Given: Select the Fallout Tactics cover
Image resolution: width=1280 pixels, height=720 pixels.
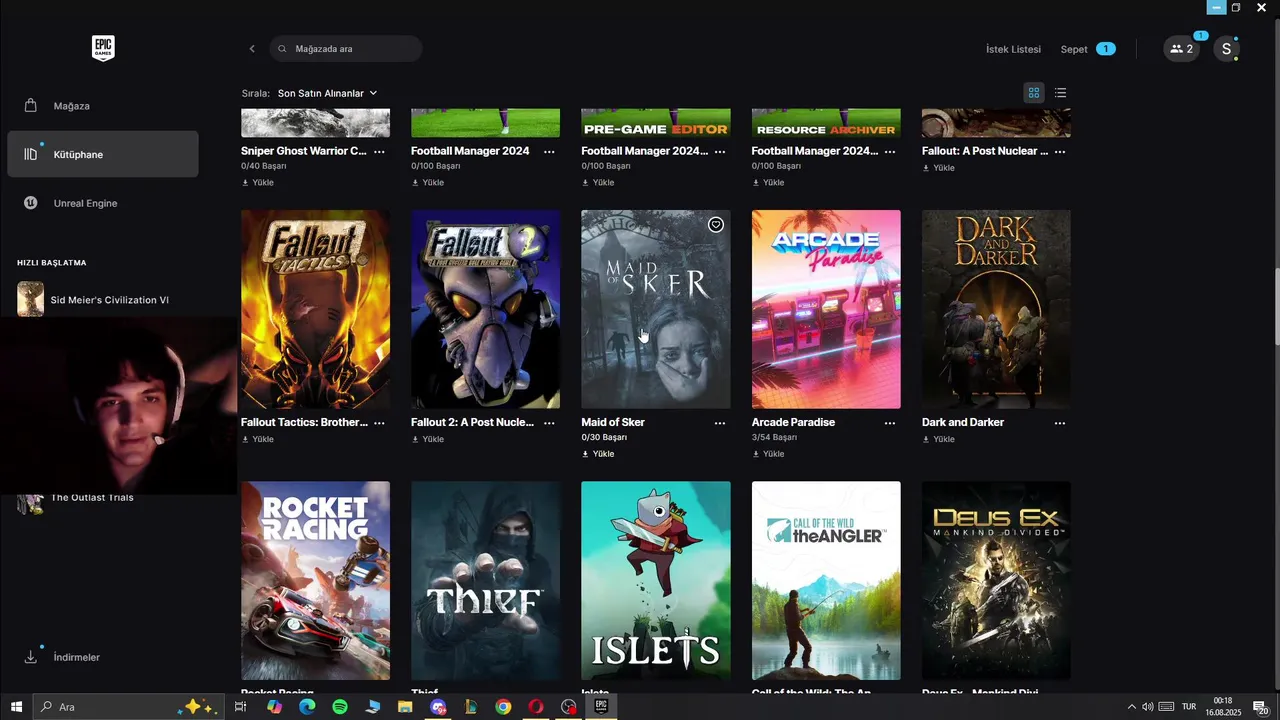Looking at the screenshot, I should coord(315,309).
